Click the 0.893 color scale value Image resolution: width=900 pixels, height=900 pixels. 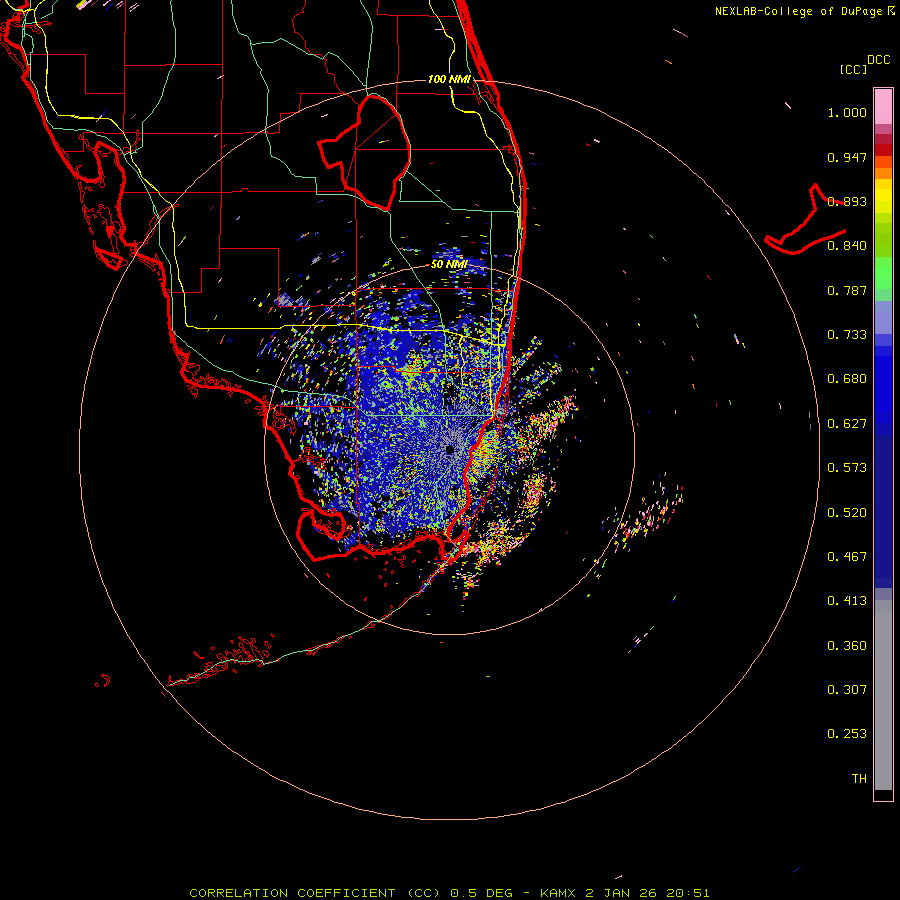[x=847, y=201]
